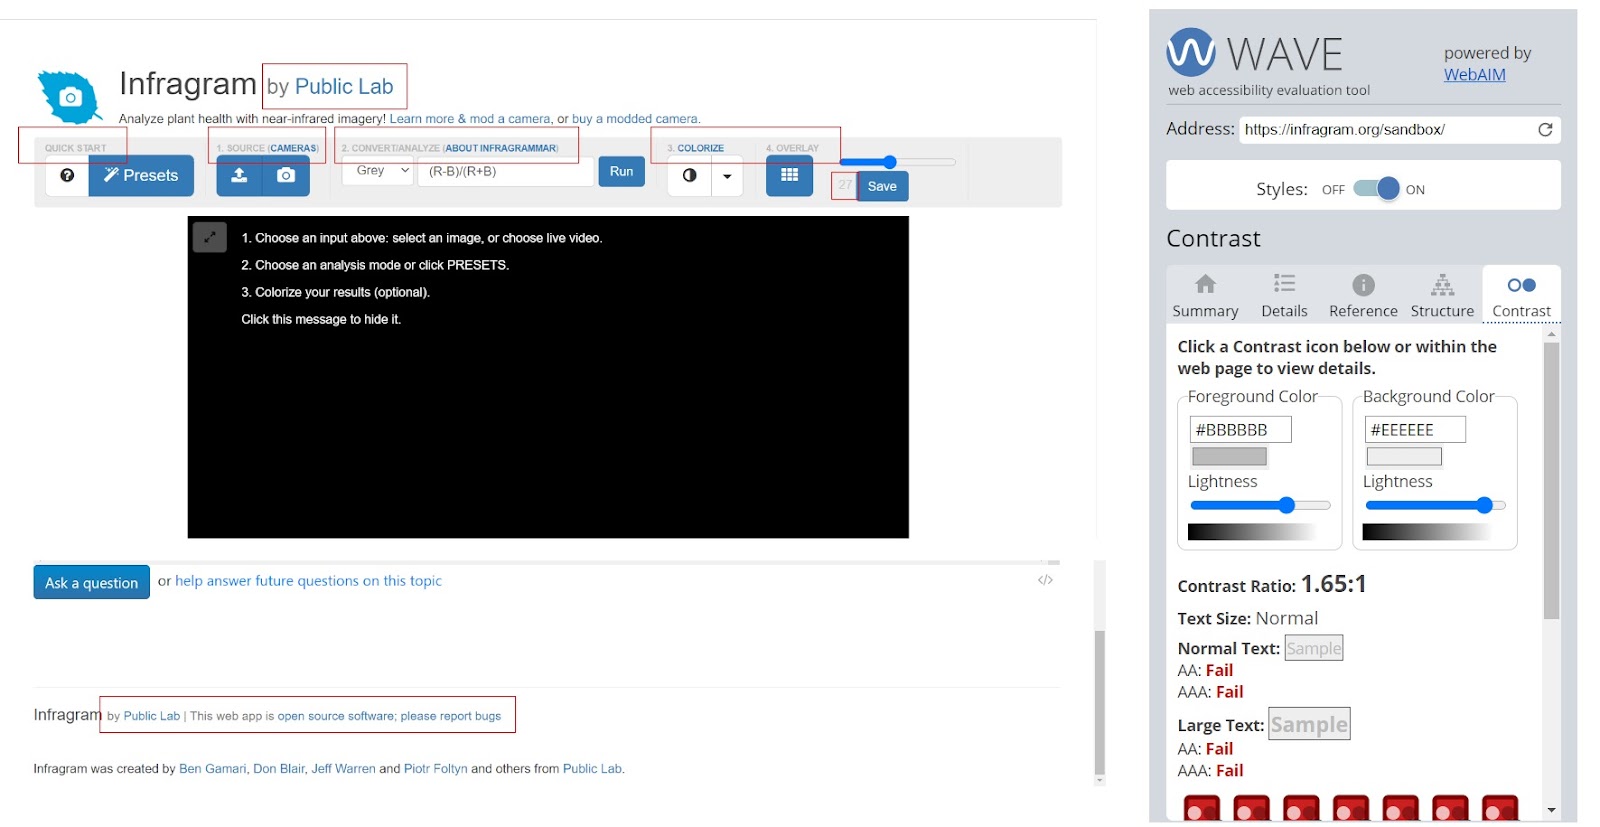Image resolution: width=1600 pixels, height=827 pixels.
Task: Start live video with the camera icon button
Action: point(286,175)
